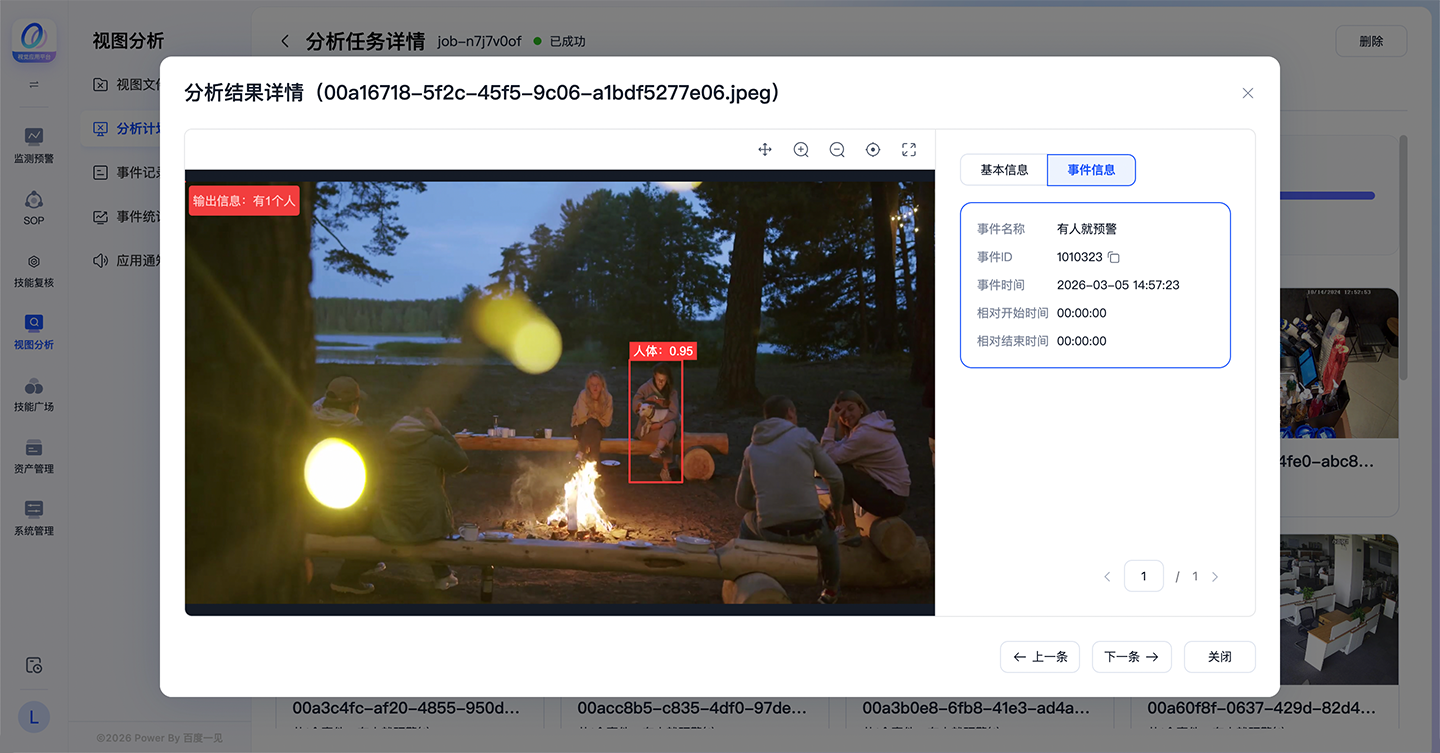1440x753 pixels.
Task: Switch to the 基本信息 tab
Action: (x=1004, y=170)
